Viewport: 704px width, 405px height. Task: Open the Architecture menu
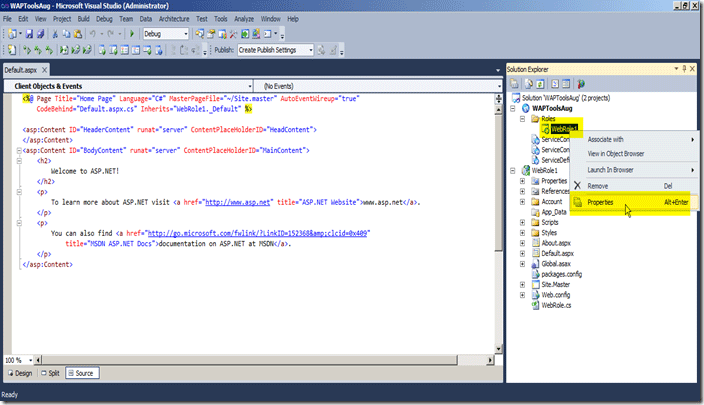coord(174,19)
